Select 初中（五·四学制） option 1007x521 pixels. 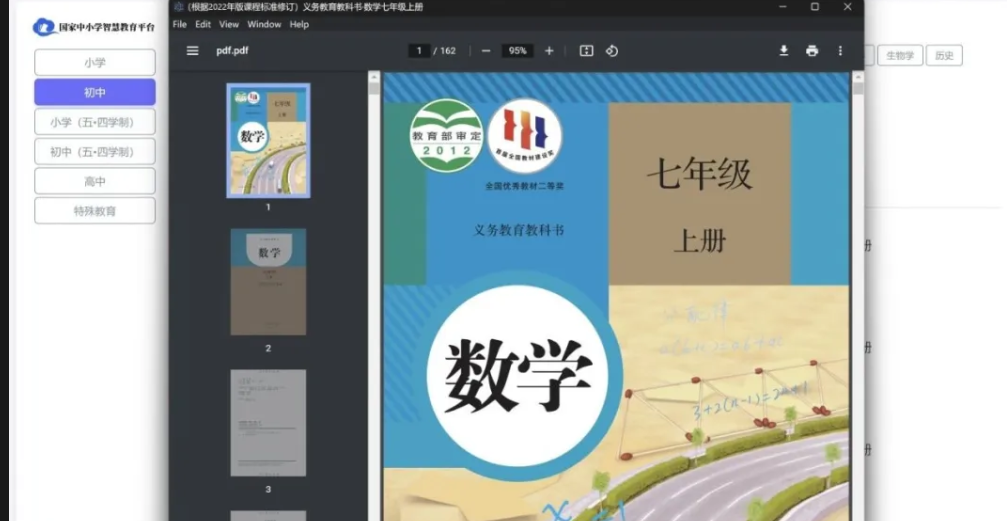[x=95, y=152]
